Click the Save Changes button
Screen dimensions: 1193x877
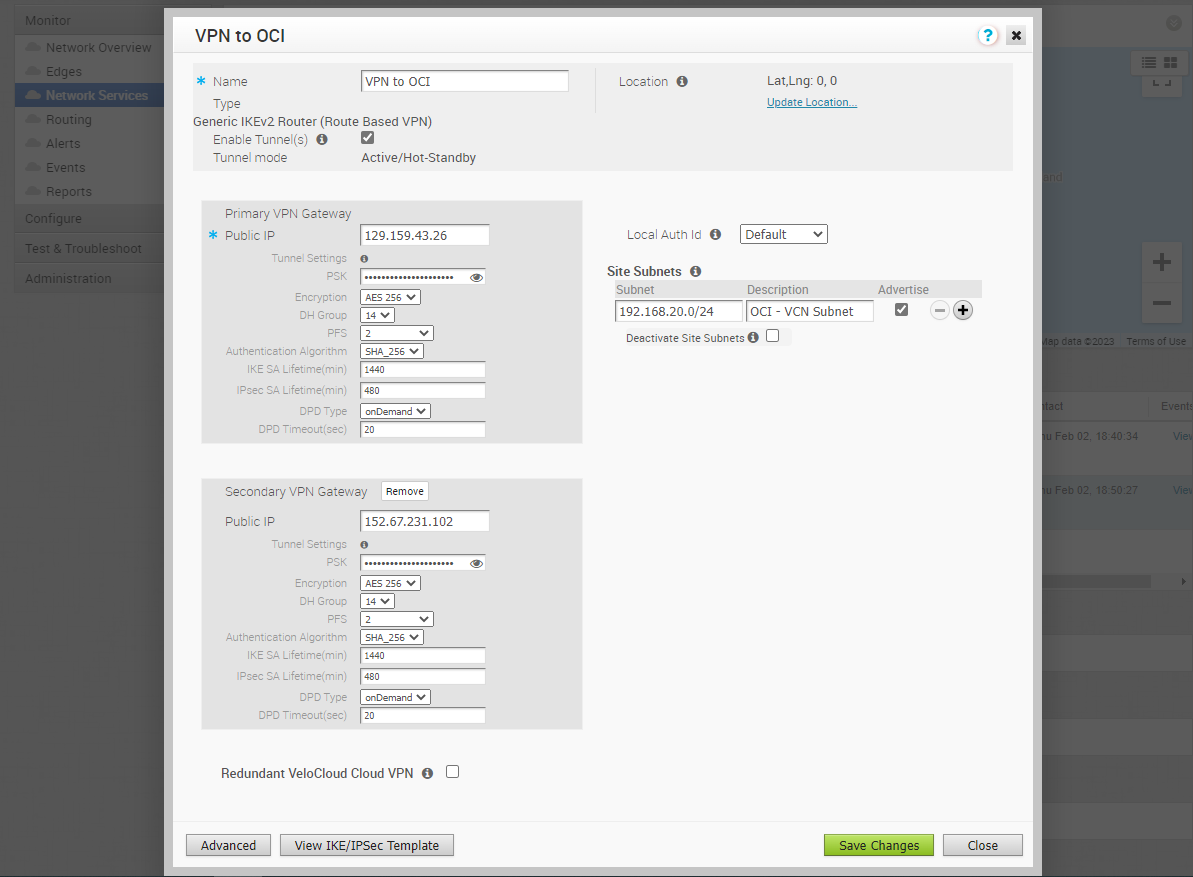click(x=879, y=845)
